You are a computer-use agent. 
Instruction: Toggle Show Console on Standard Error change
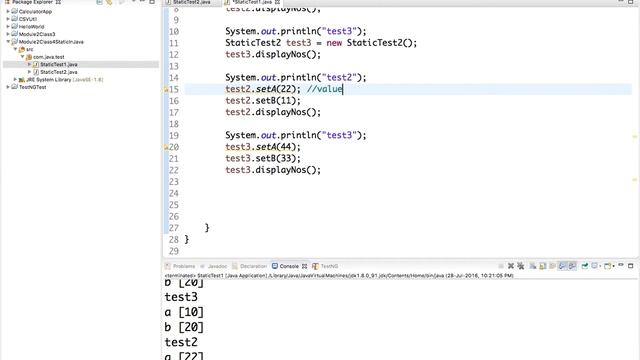pyautogui.click(x=572, y=266)
